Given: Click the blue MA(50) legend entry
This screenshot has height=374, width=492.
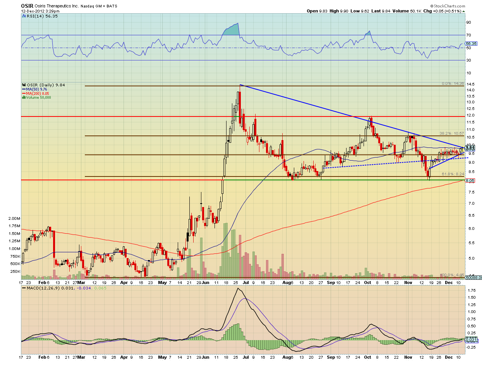Looking at the screenshot, I should coord(35,89).
